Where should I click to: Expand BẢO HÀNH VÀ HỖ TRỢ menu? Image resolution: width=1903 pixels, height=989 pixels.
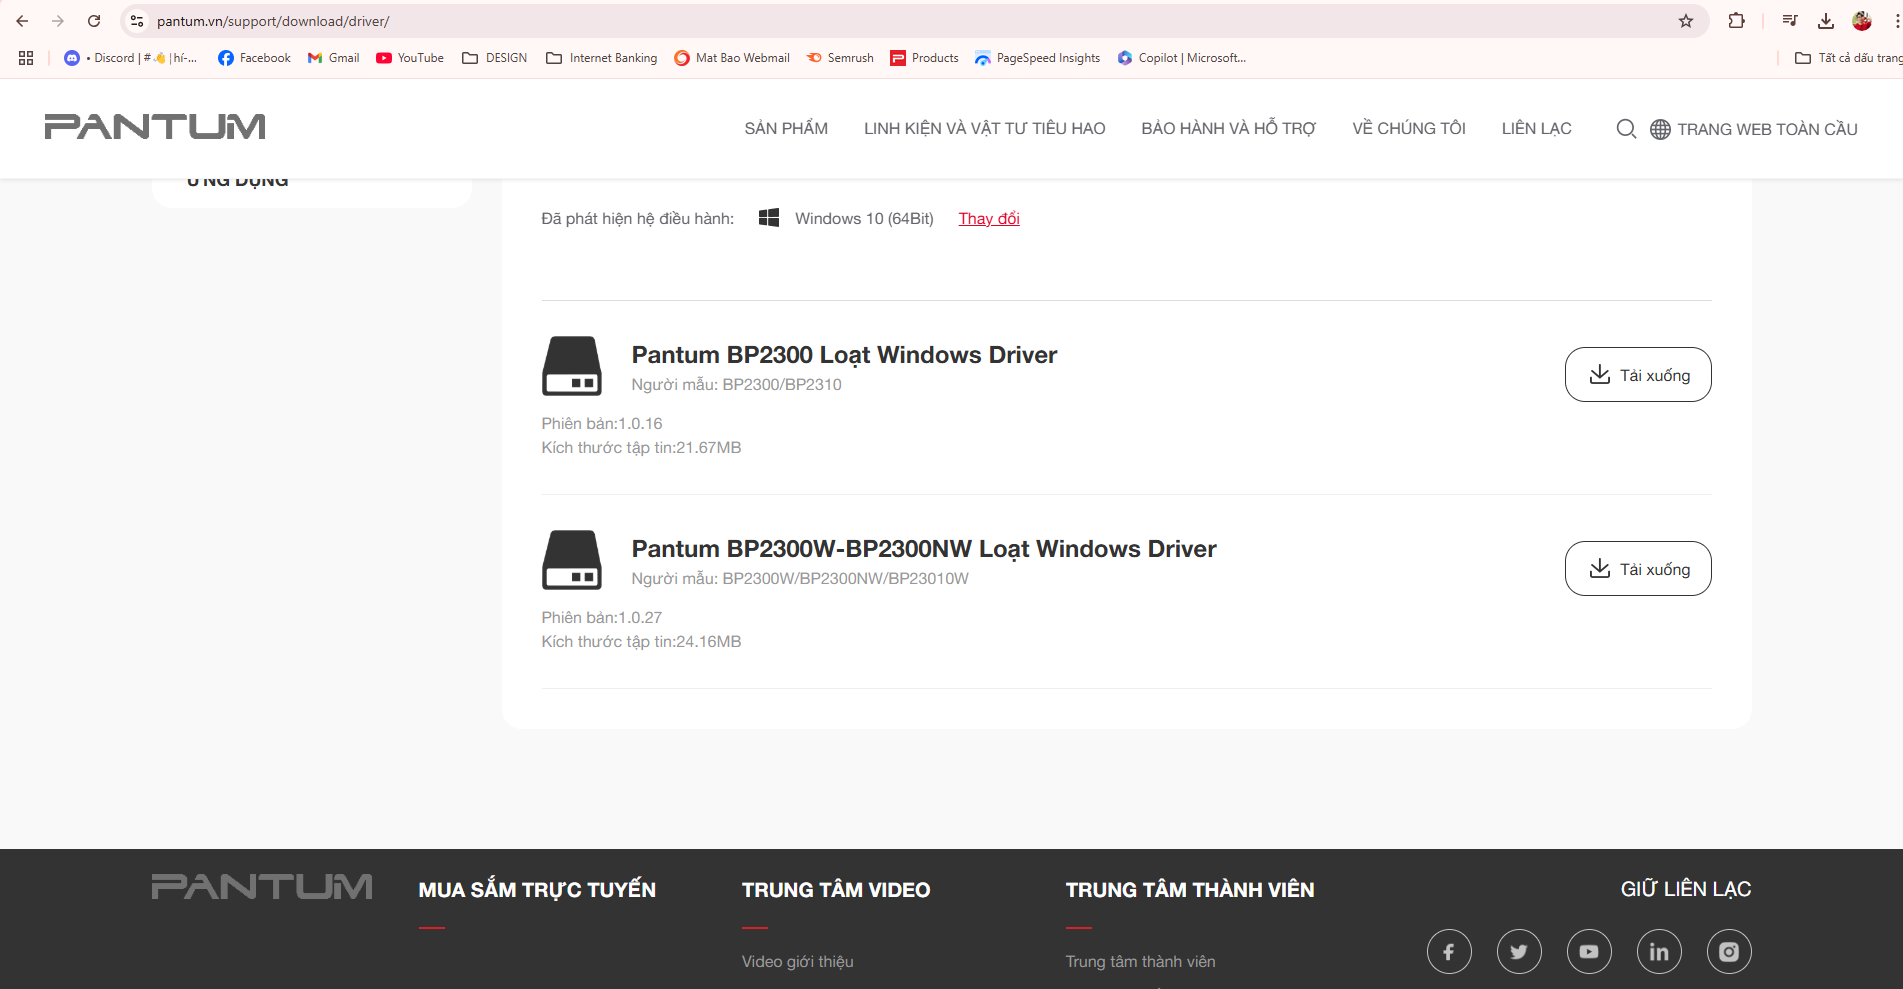tap(1228, 129)
